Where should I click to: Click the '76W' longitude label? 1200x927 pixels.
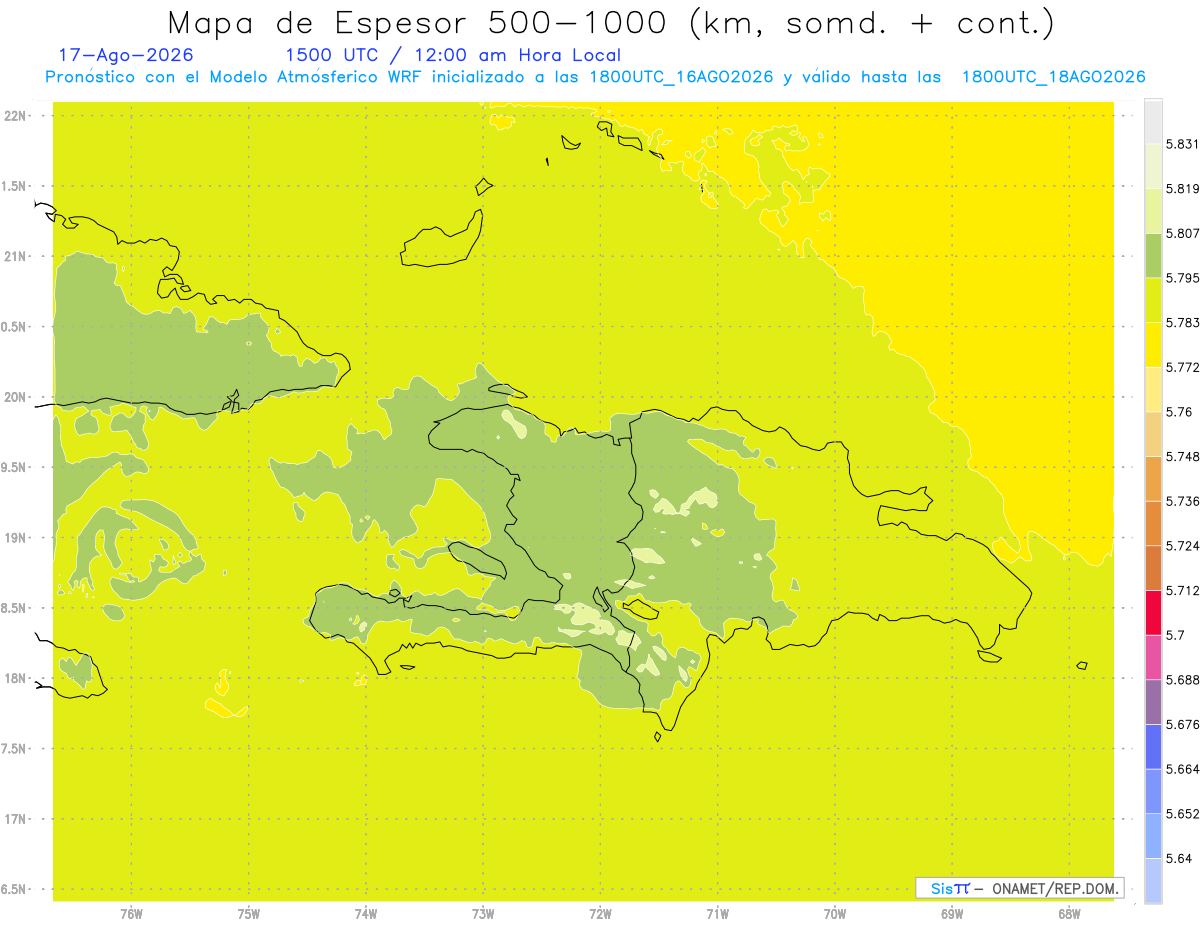[131, 914]
